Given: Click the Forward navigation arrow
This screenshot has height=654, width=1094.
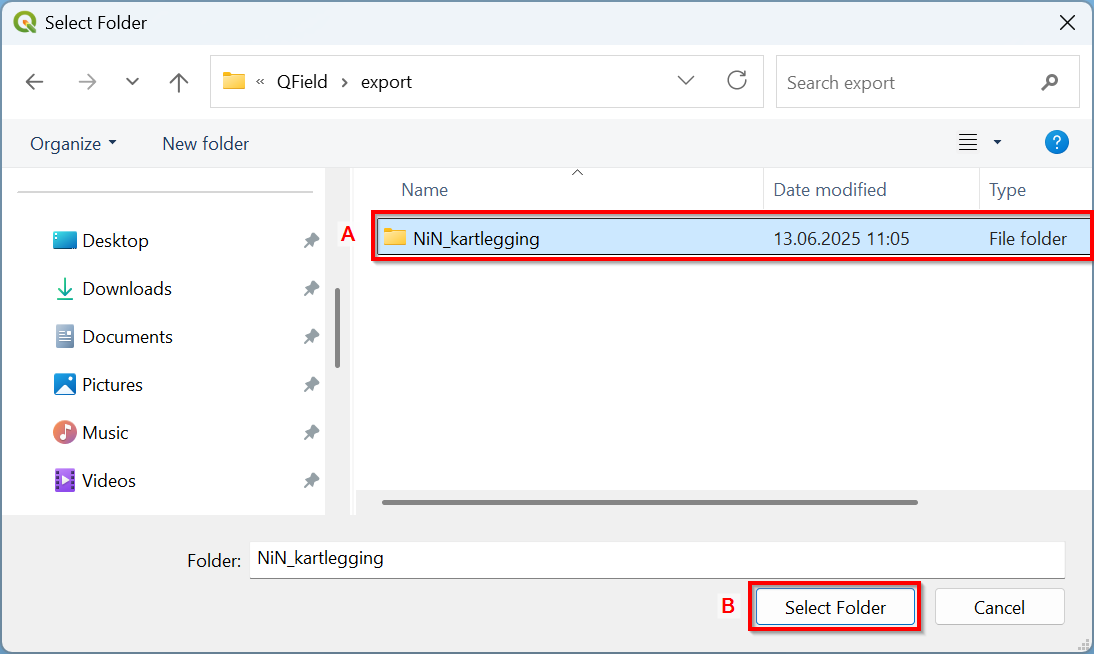Looking at the screenshot, I should (87, 82).
